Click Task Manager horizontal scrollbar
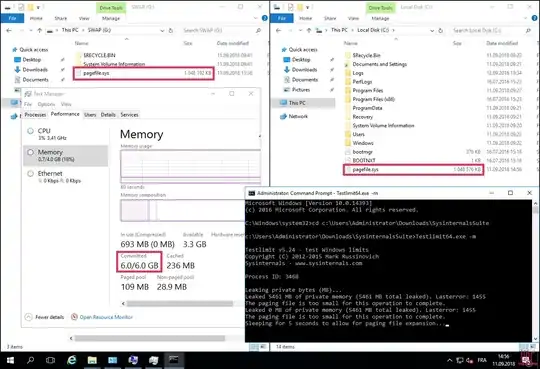 tap(179, 304)
